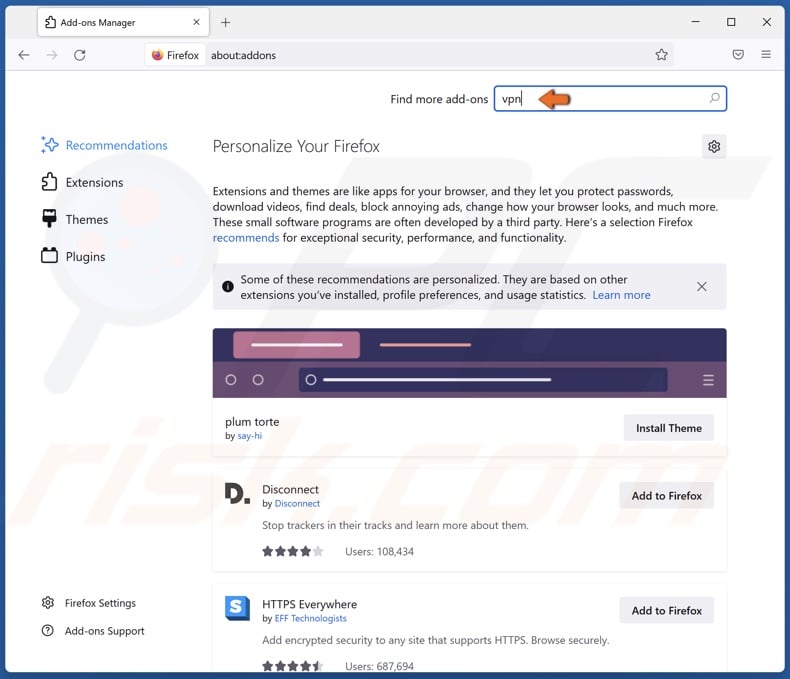Close the Add-ons Manager tab

(x=196, y=22)
